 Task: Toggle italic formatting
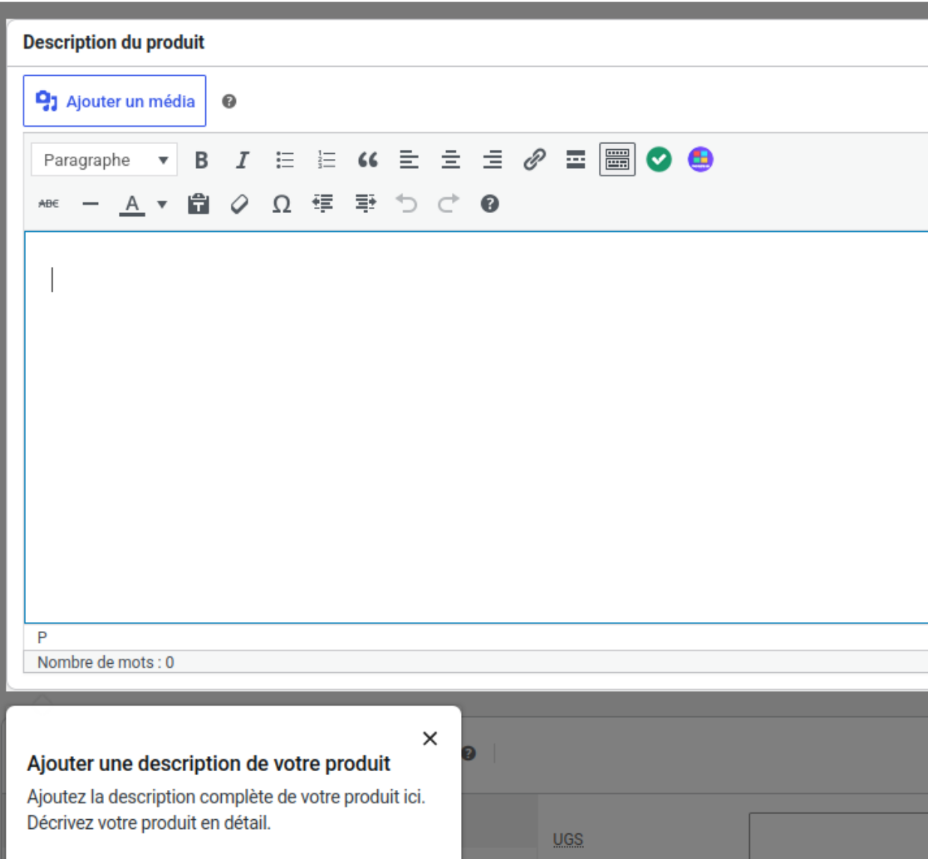(243, 160)
